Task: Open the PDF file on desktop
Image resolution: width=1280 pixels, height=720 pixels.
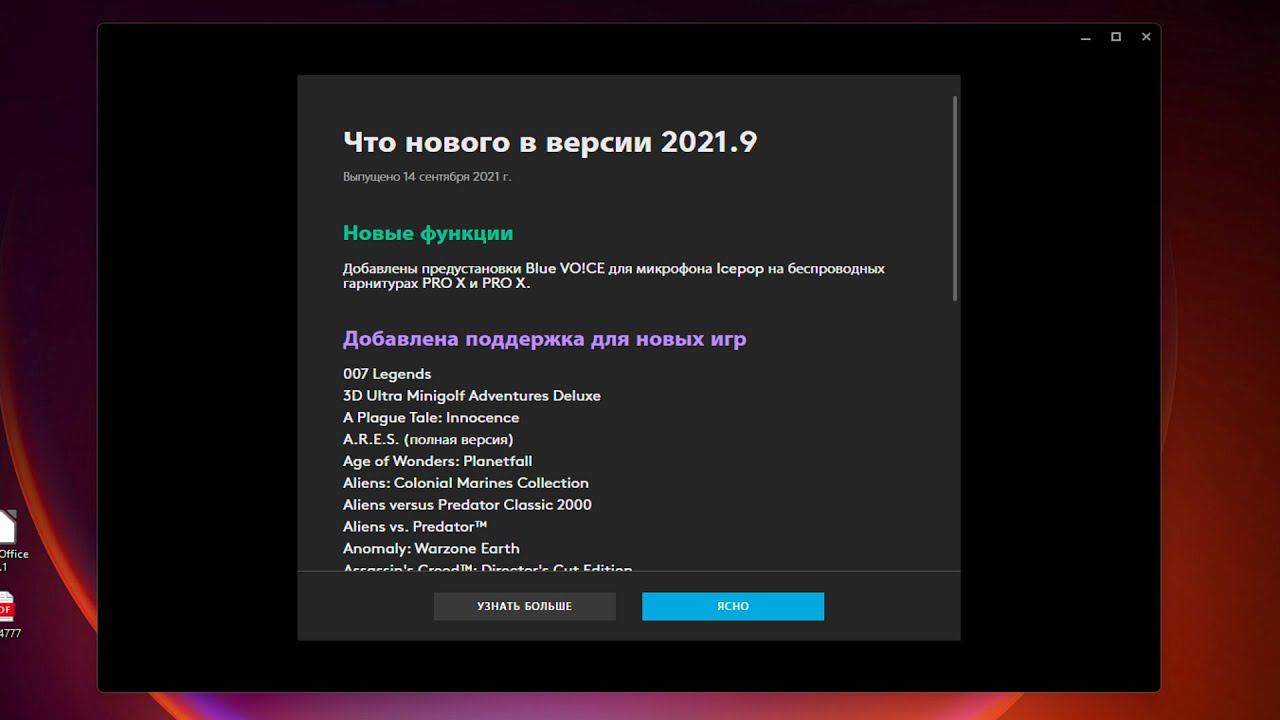Action: pos(6,614)
